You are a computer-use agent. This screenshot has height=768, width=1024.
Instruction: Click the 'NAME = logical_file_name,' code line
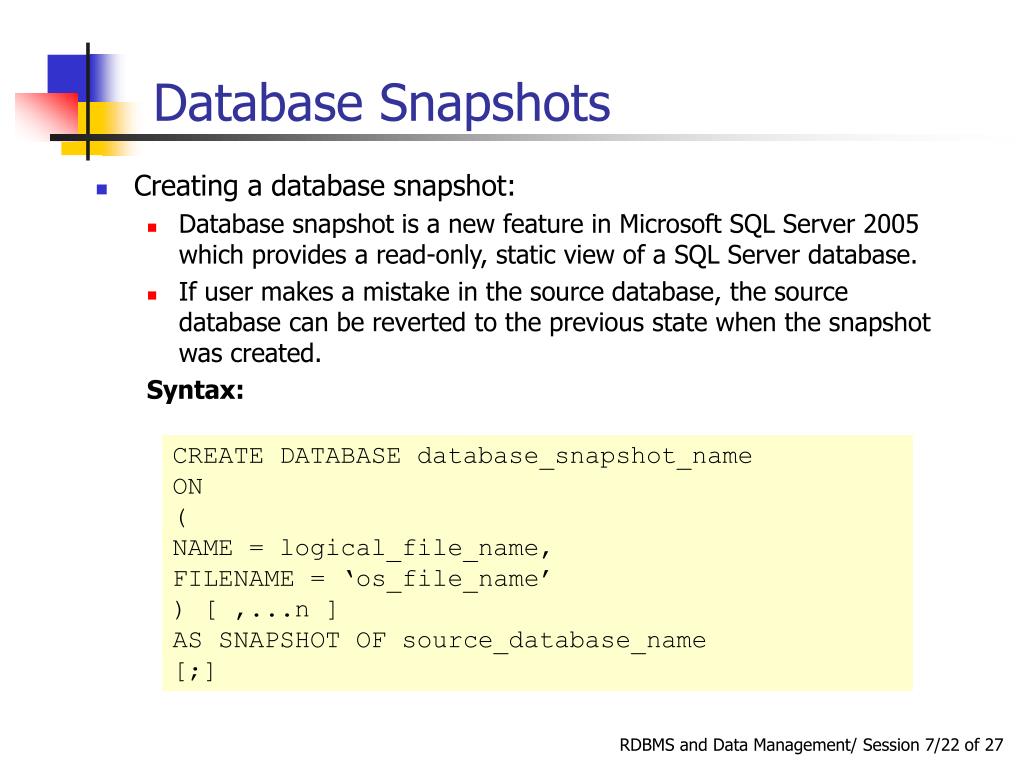click(362, 549)
